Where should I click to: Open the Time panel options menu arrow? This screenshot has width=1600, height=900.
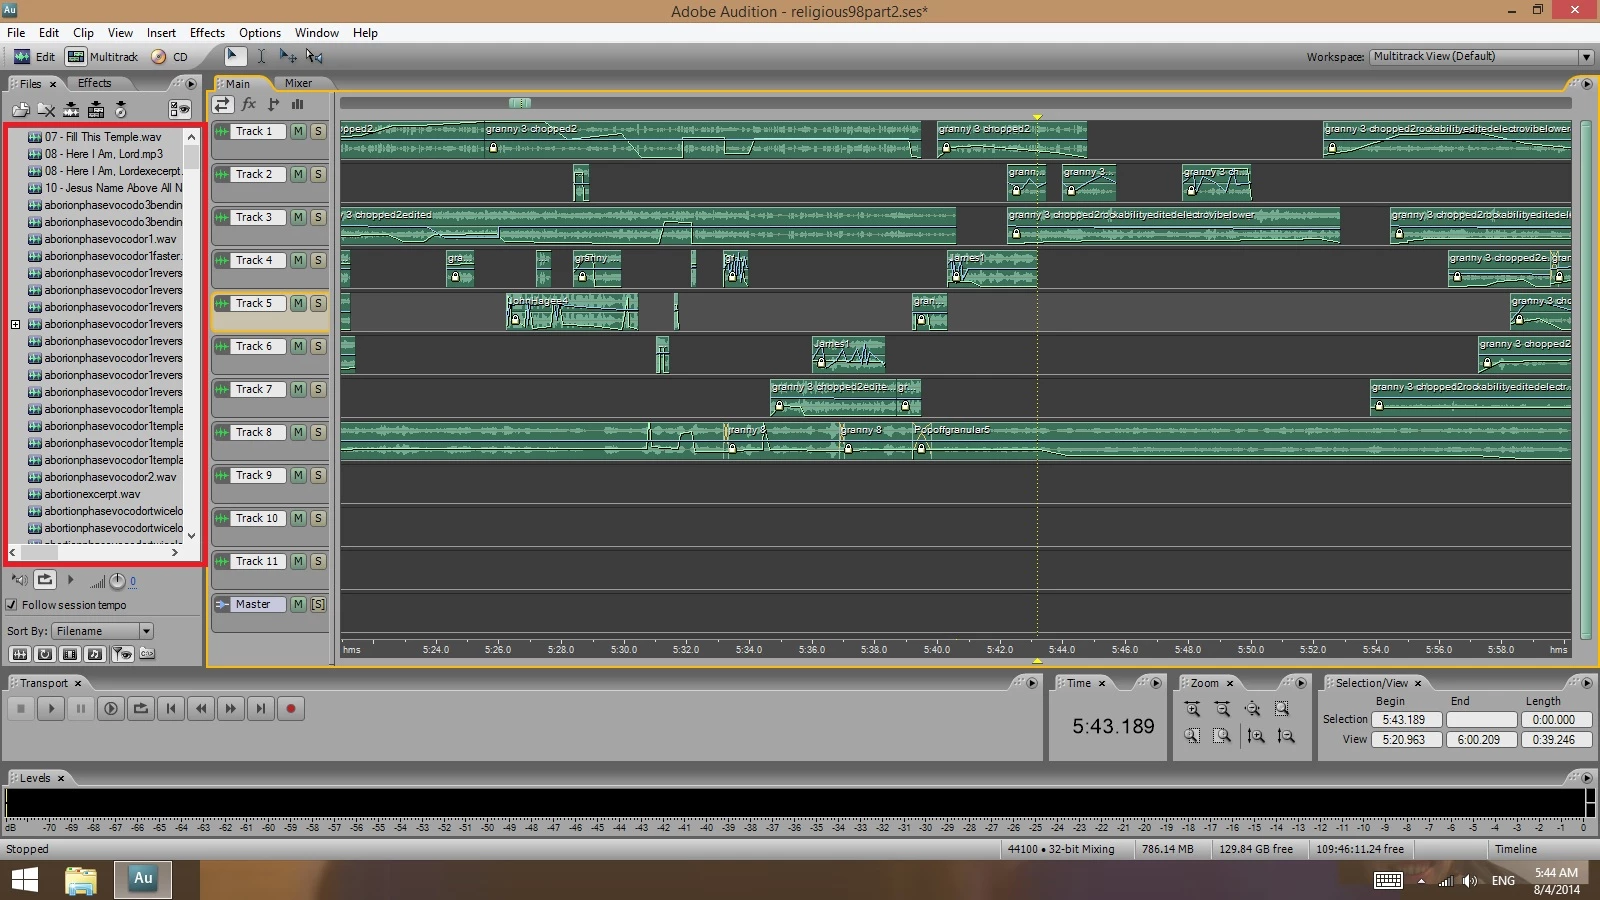coord(1156,683)
